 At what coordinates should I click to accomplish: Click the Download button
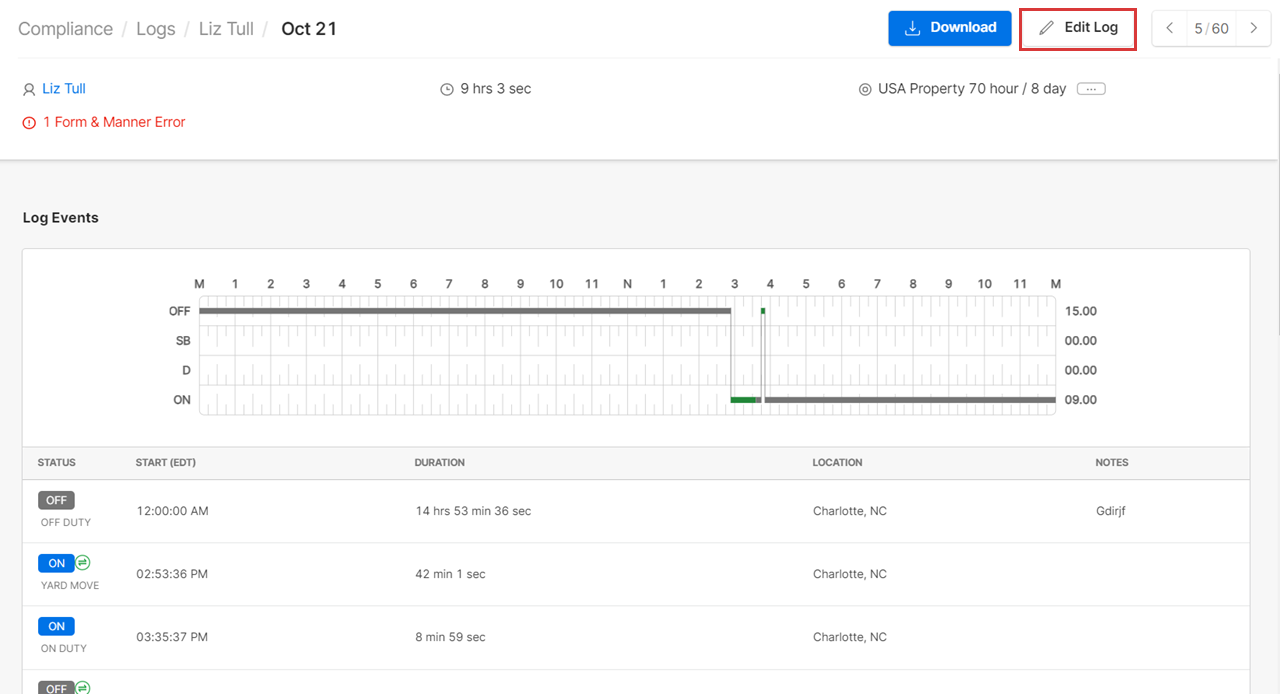pyautogui.click(x=948, y=28)
